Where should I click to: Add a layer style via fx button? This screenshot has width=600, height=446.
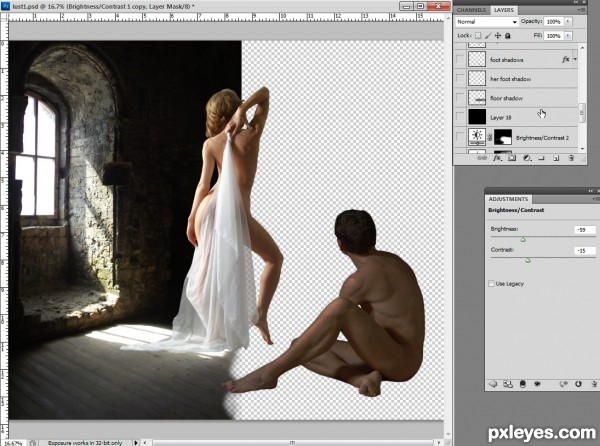pyautogui.click(x=497, y=158)
